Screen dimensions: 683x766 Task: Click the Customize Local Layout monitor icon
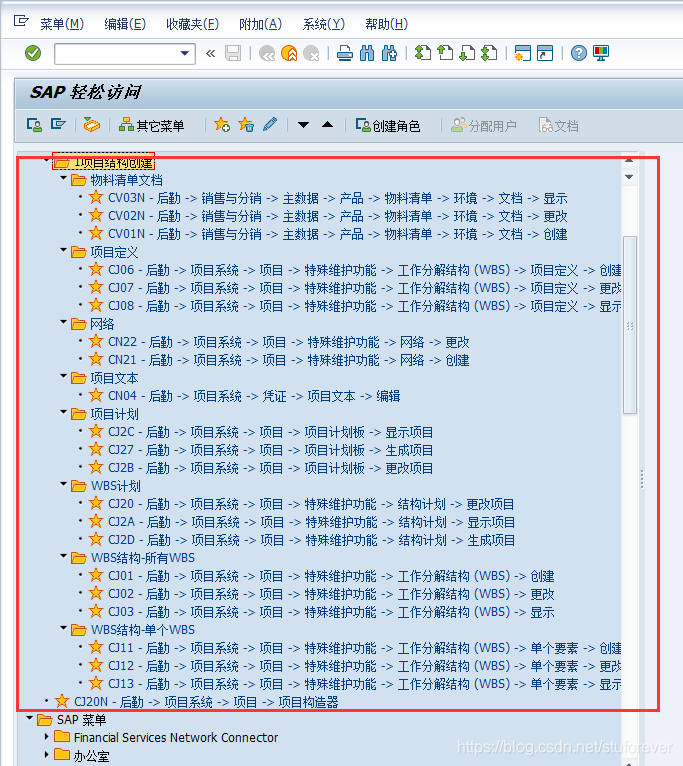[601, 53]
